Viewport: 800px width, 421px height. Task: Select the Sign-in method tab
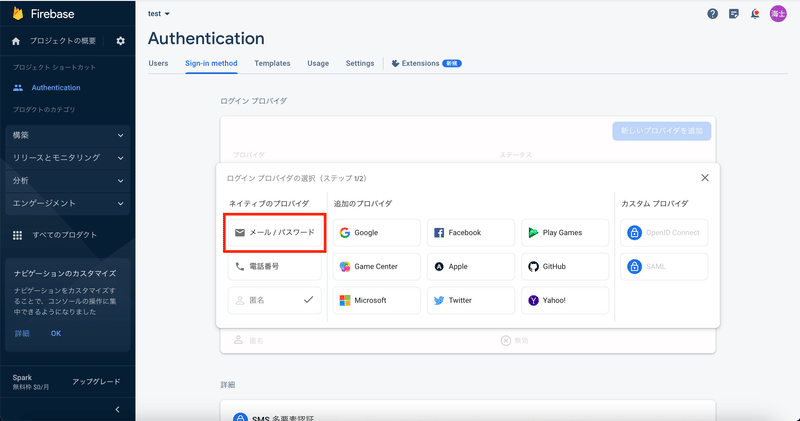(x=211, y=63)
